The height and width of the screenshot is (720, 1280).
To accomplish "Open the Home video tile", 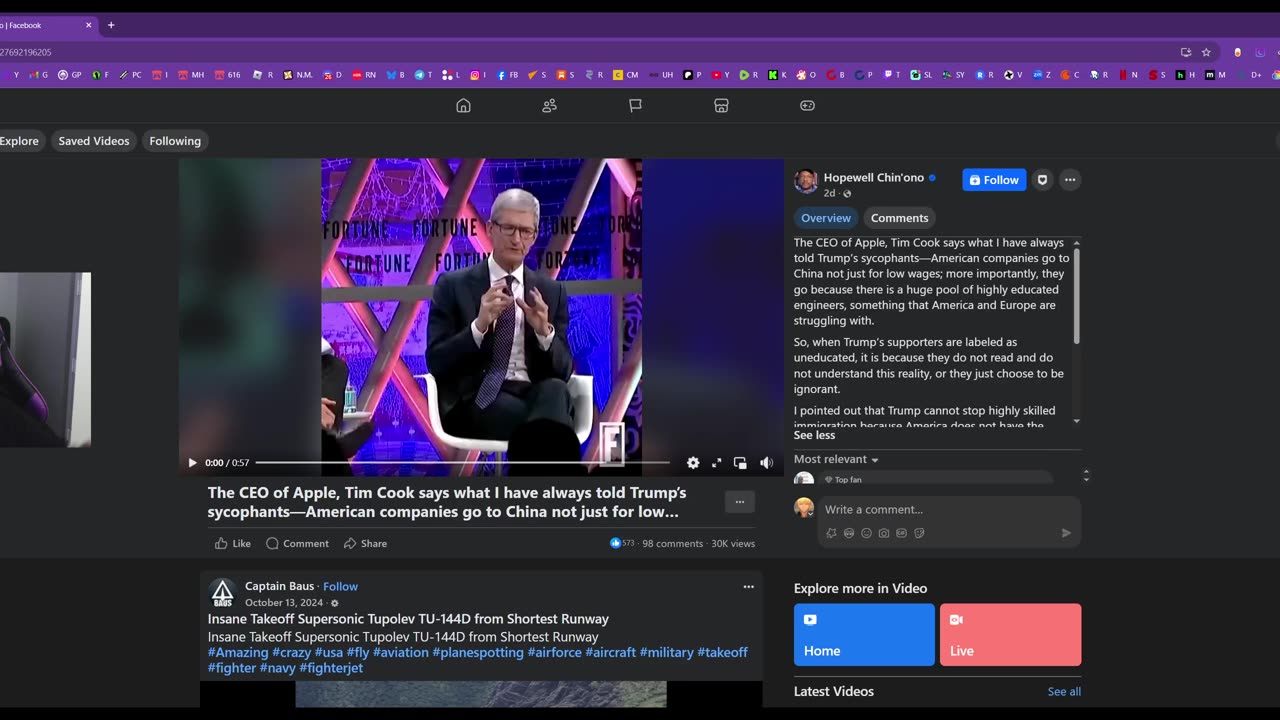I will (864, 634).
